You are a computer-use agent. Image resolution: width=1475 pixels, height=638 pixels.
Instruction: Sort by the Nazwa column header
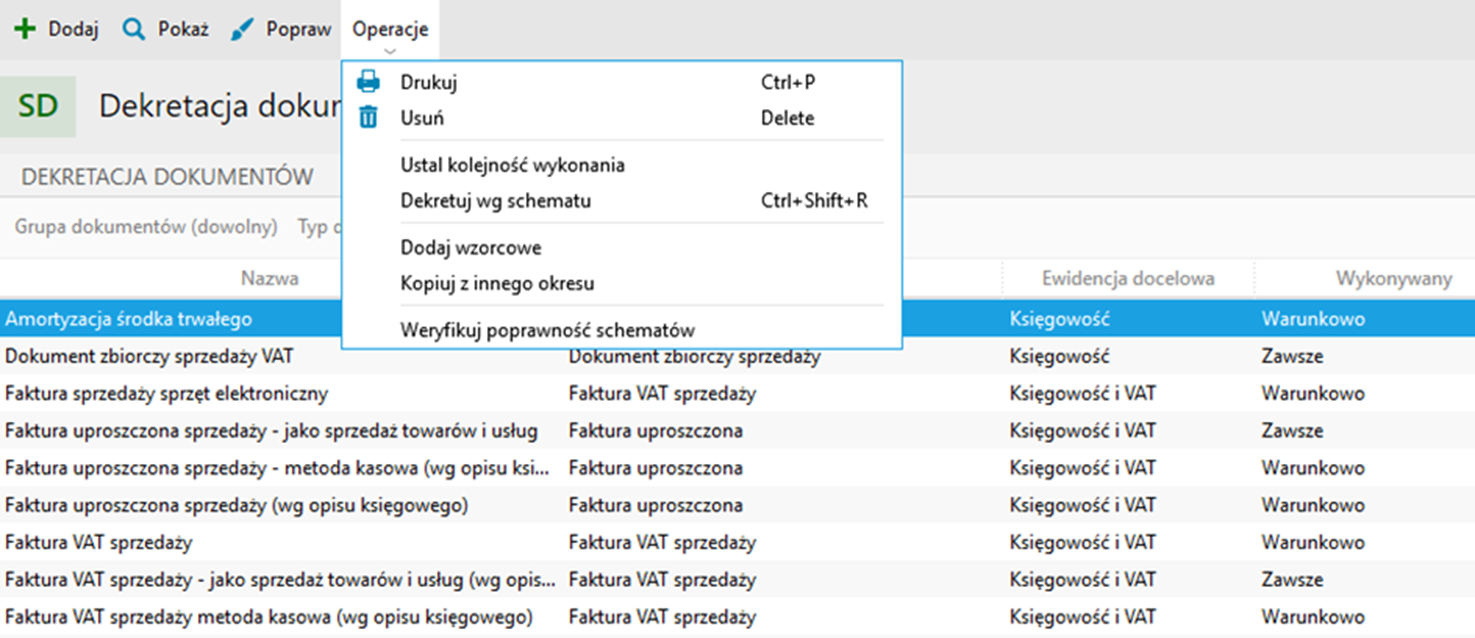pyautogui.click(x=270, y=279)
